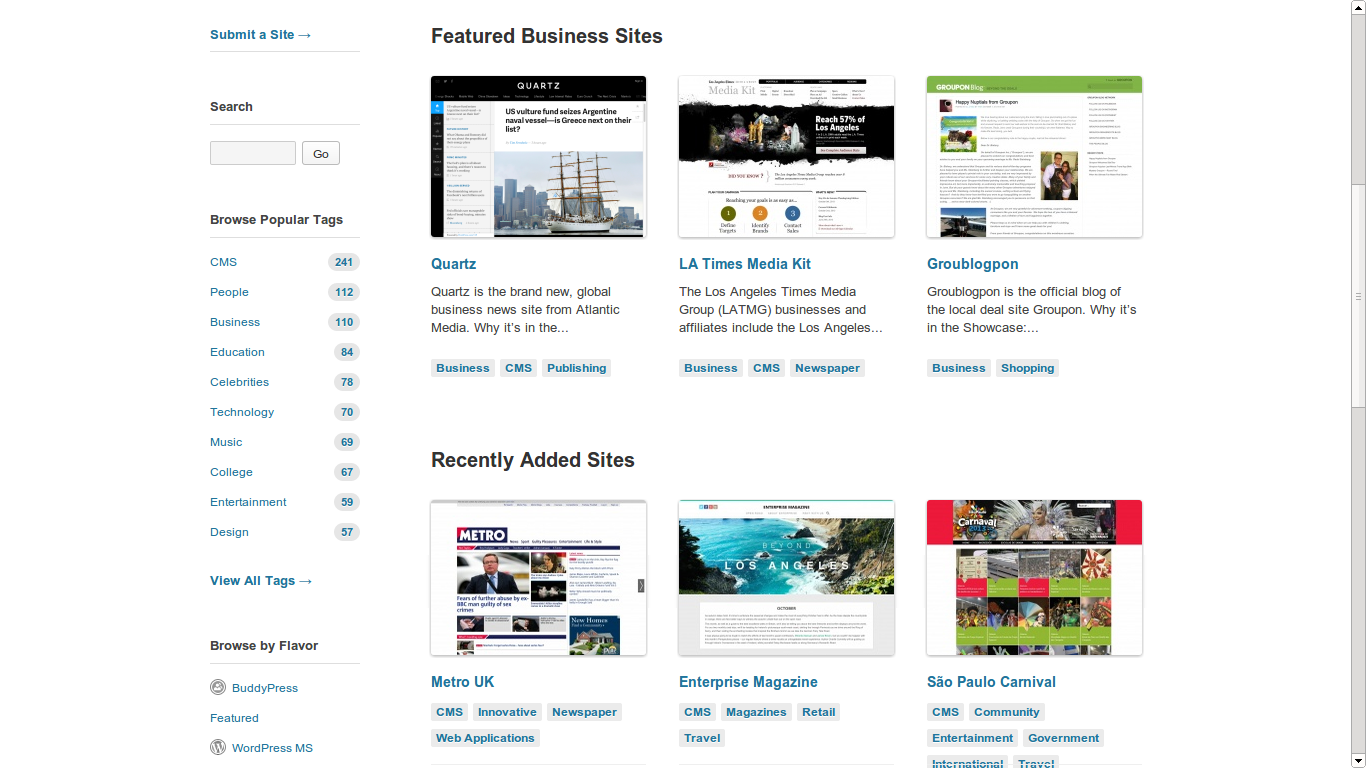Screen dimensions: 1366x768
Task: Click the Retail tag under Enterprise Magazine
Action: [818, 712]
